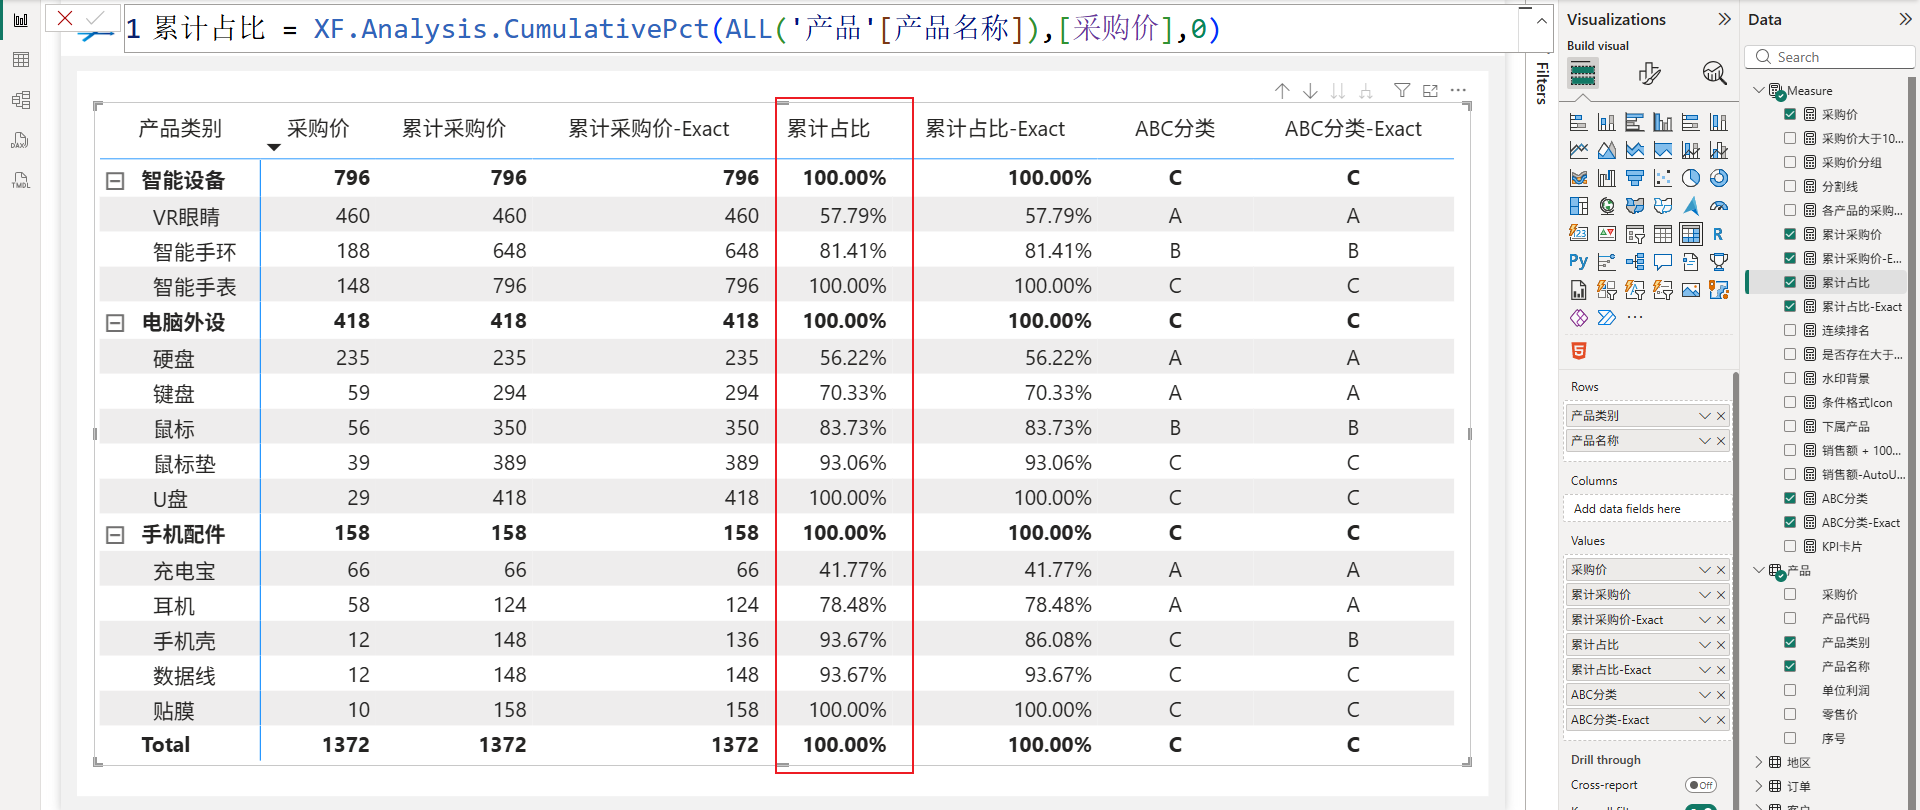1920x810 pixels.
Task: Remove 产品名称 field from Rows
Action: tap(1721, 441)
